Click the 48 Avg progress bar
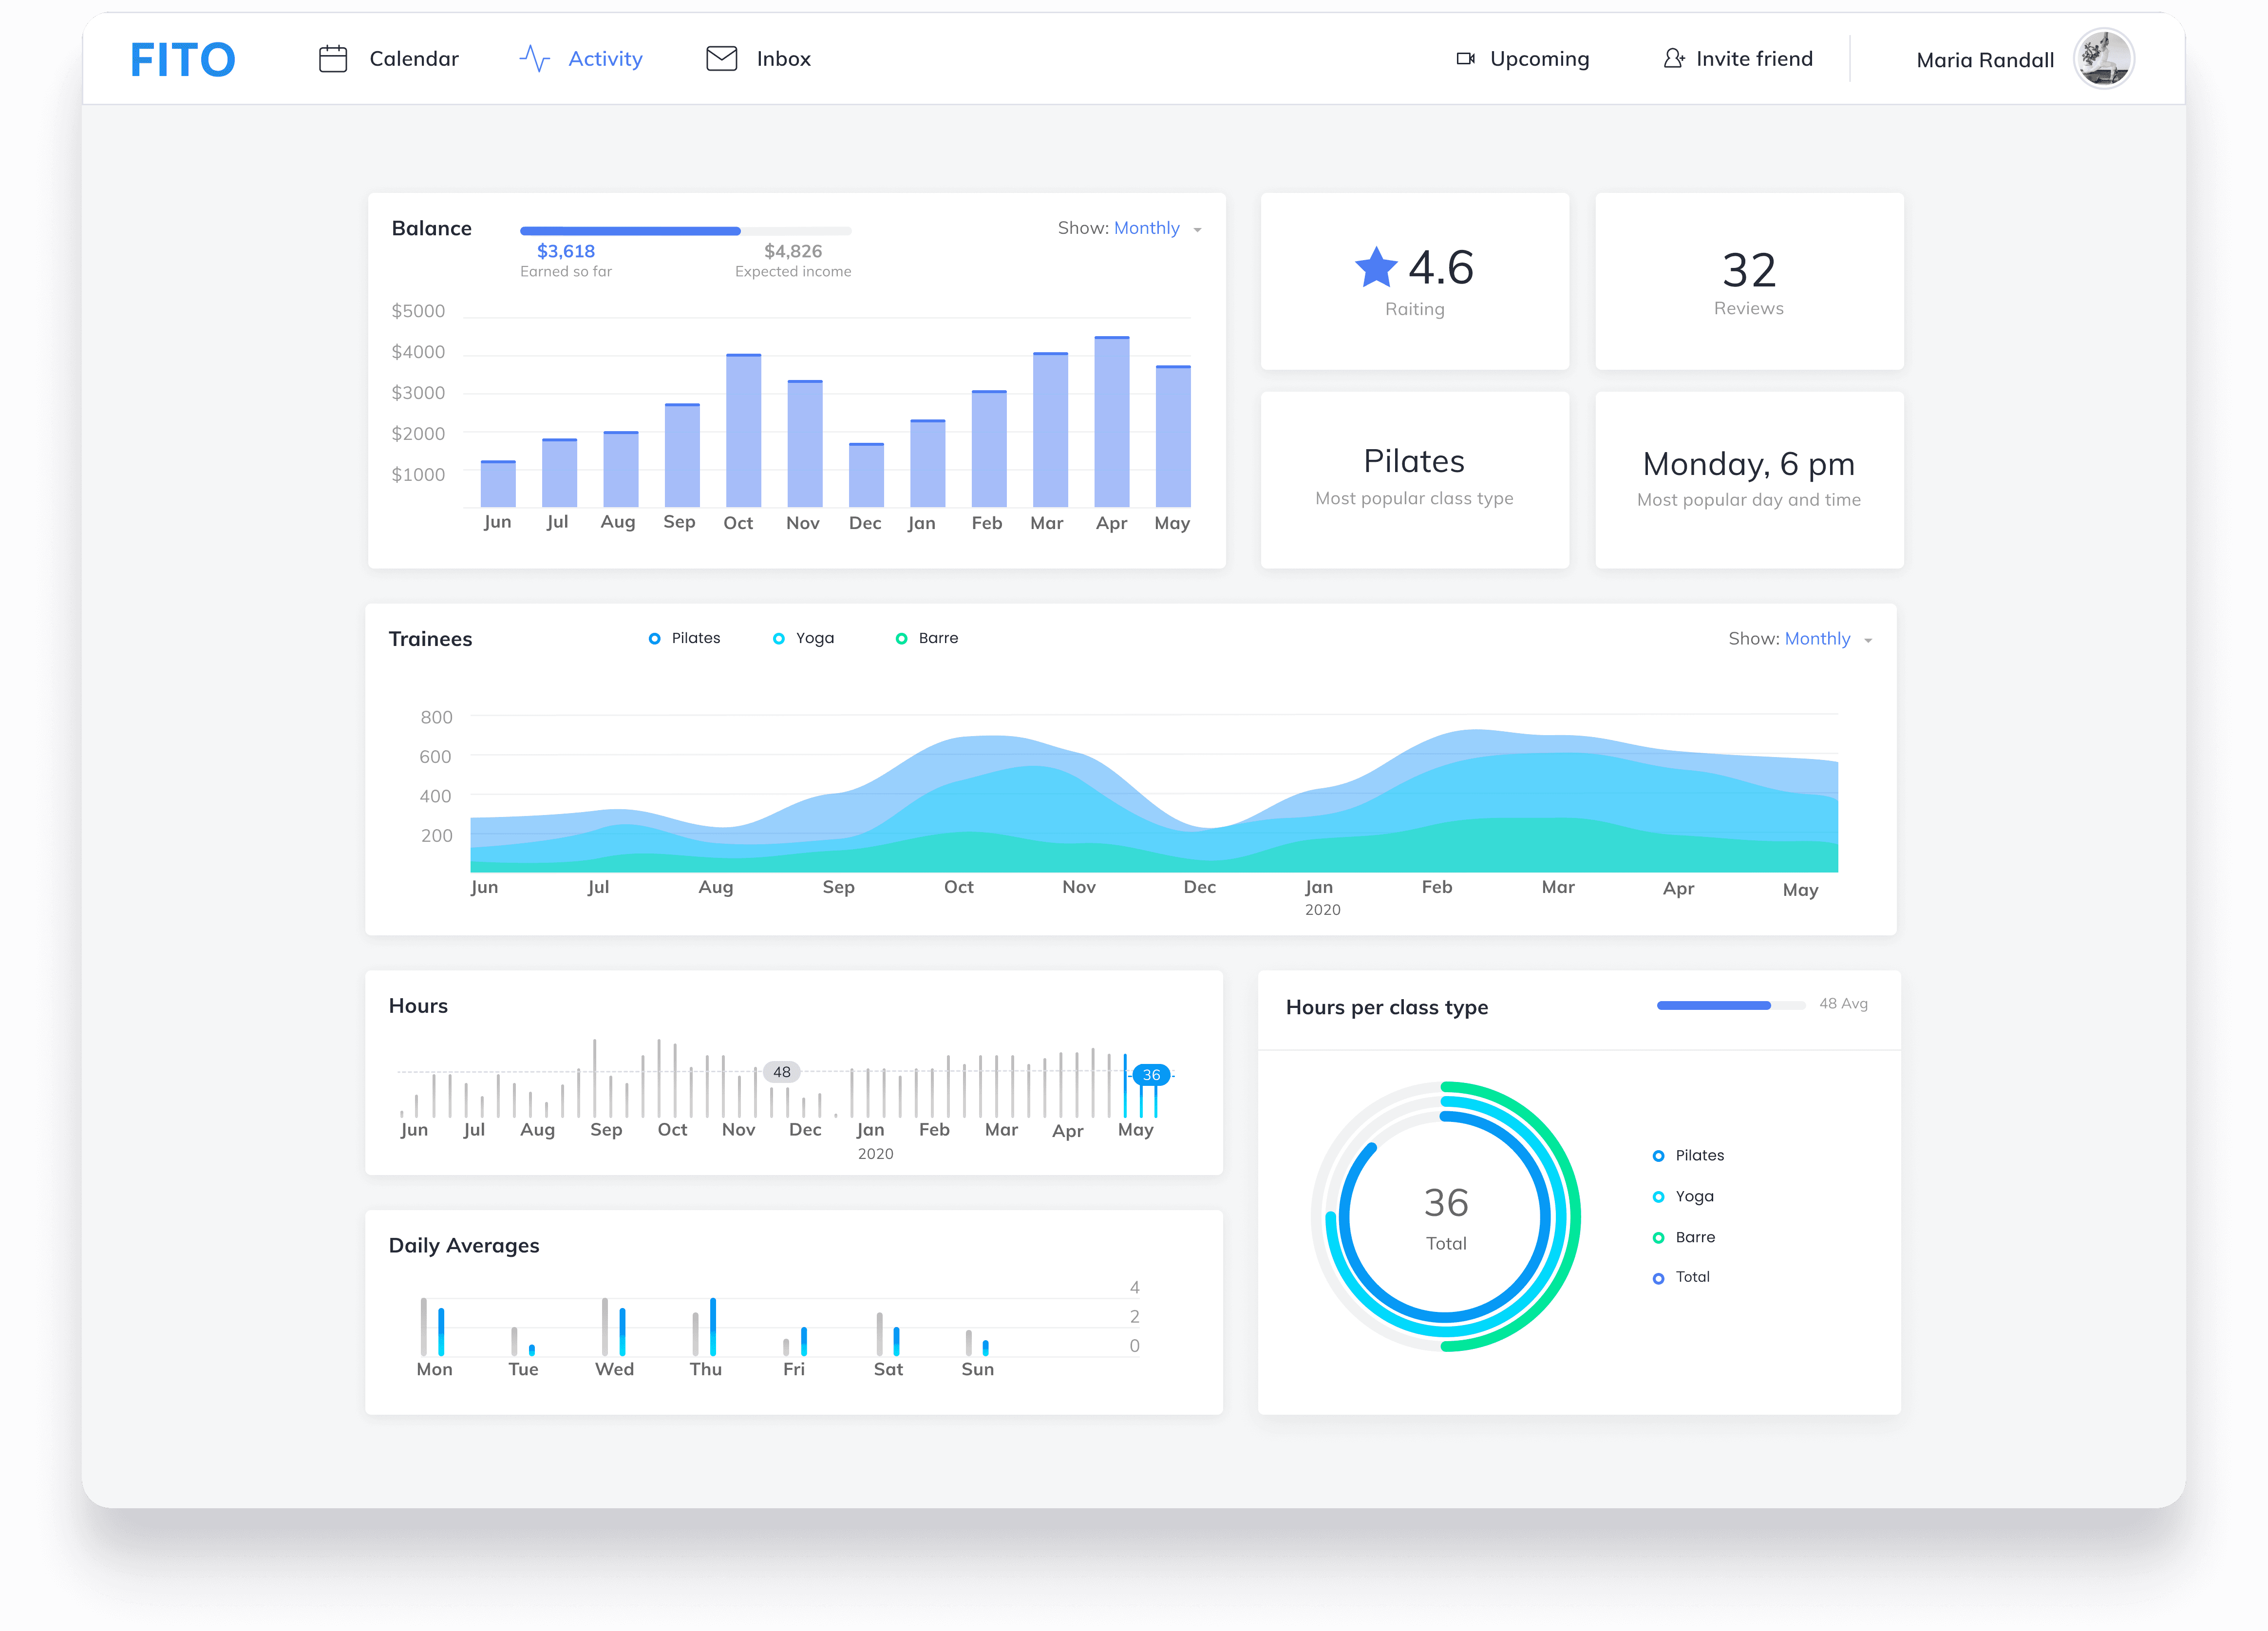This screenshot has height=1631, width=2268. (1731, 1005)
